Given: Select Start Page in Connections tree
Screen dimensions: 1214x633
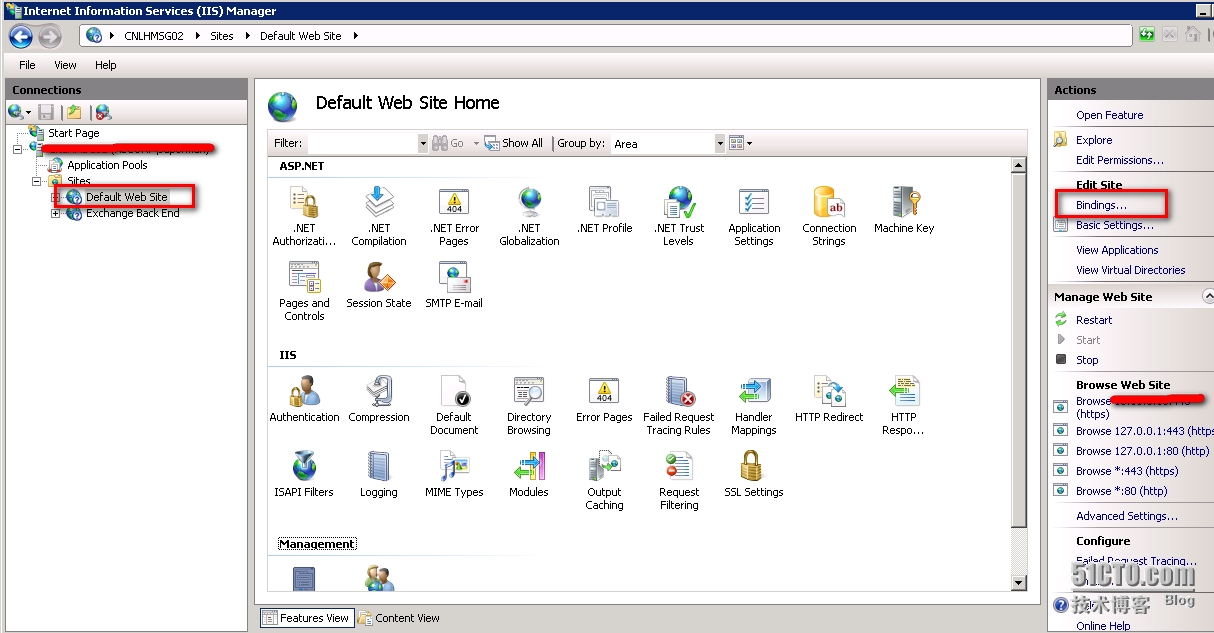Looking at the screenshot, I should (73, 133).
